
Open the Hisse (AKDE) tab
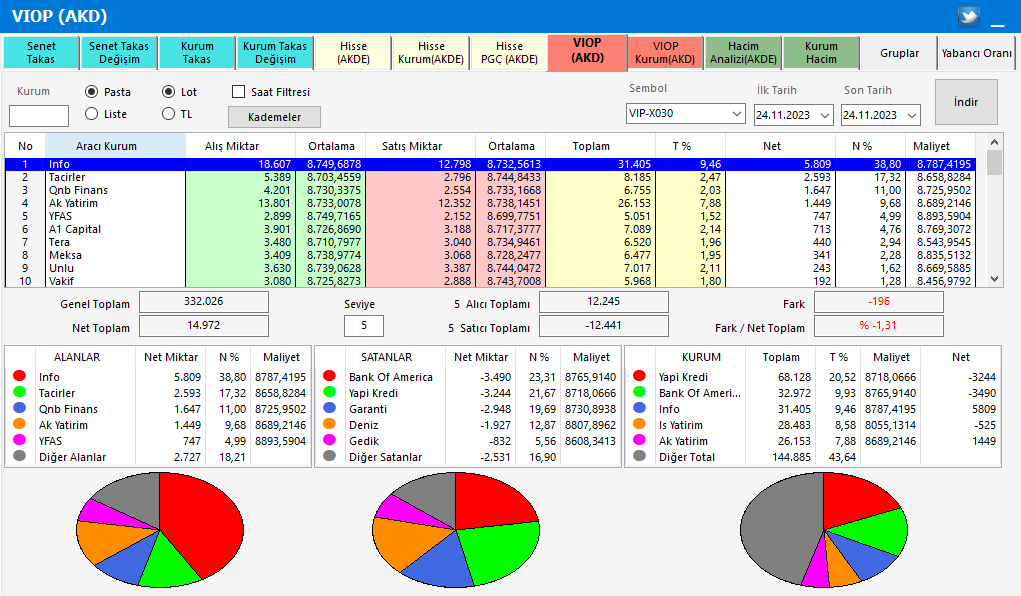[353, 53]
